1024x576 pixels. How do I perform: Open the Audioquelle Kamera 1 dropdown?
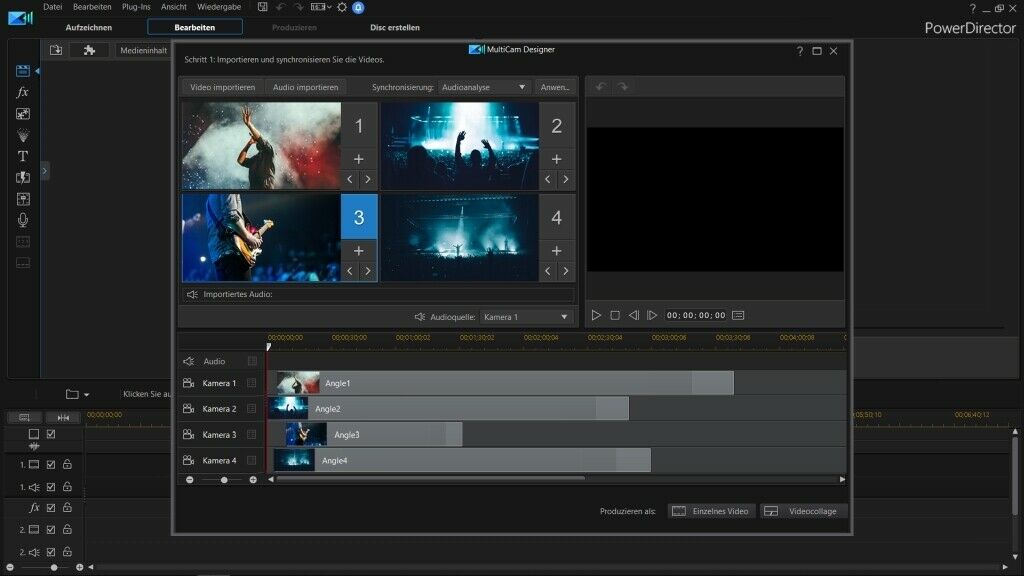[526, 317]
